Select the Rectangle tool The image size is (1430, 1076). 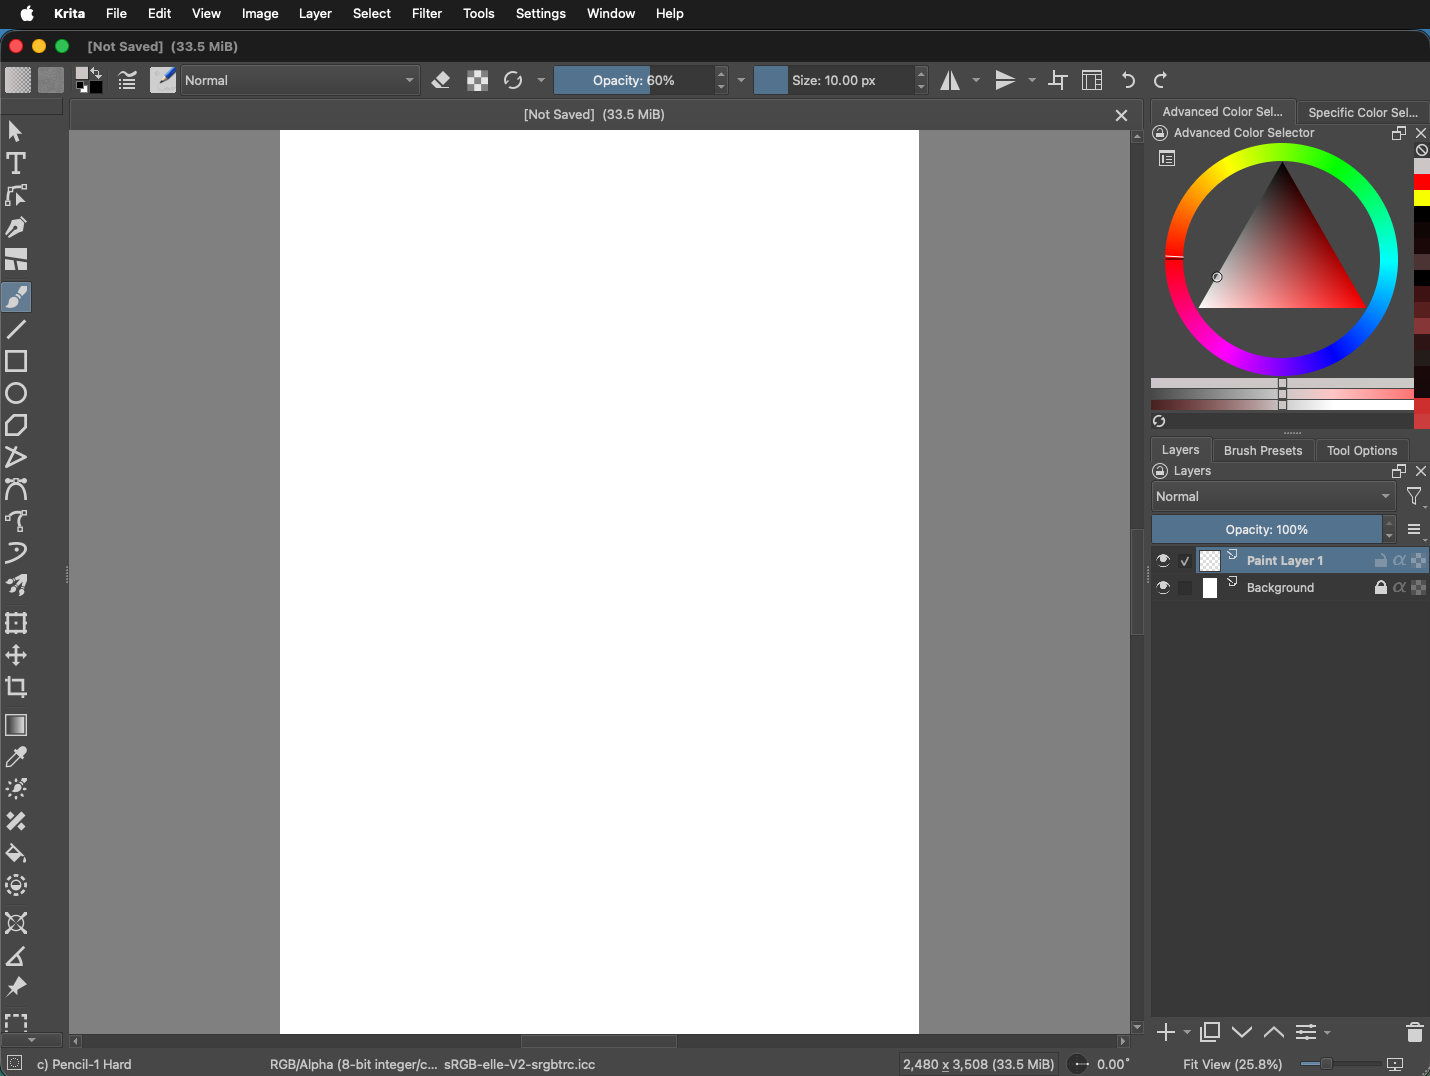tap(16, 361)
